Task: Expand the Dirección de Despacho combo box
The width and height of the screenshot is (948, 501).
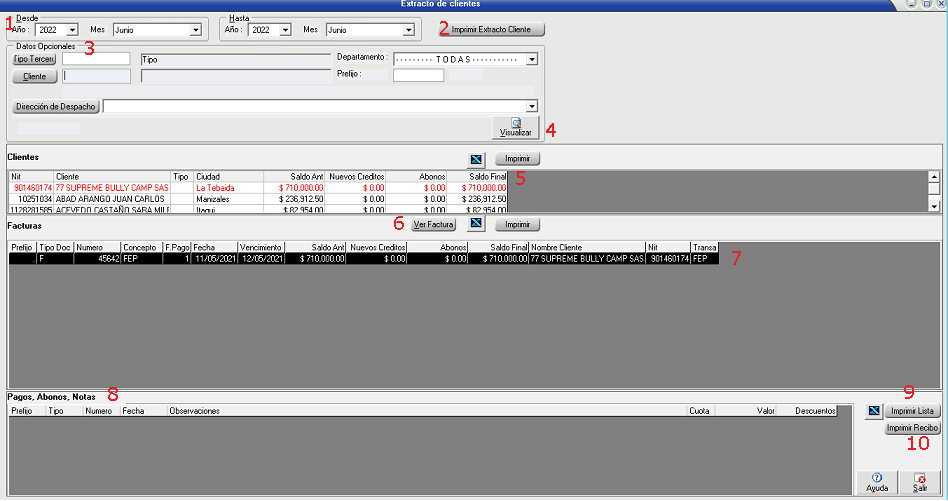Action: (x=532, y=106)
